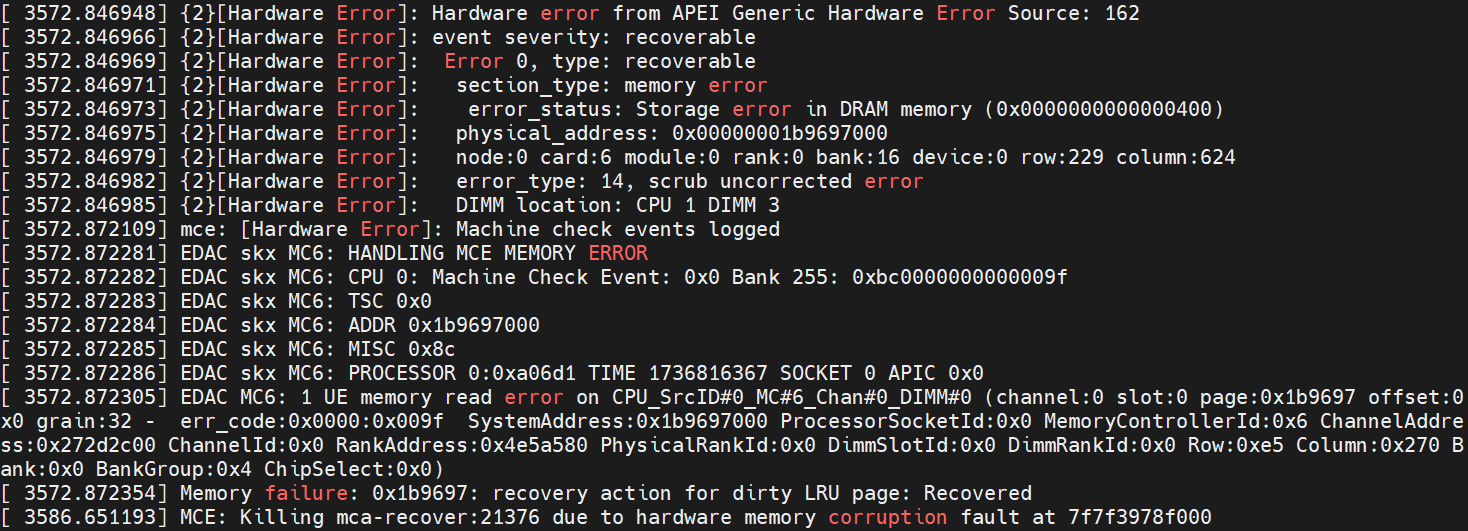
Task: Click 'section_type: memory error' text
Action: (612, 85)
